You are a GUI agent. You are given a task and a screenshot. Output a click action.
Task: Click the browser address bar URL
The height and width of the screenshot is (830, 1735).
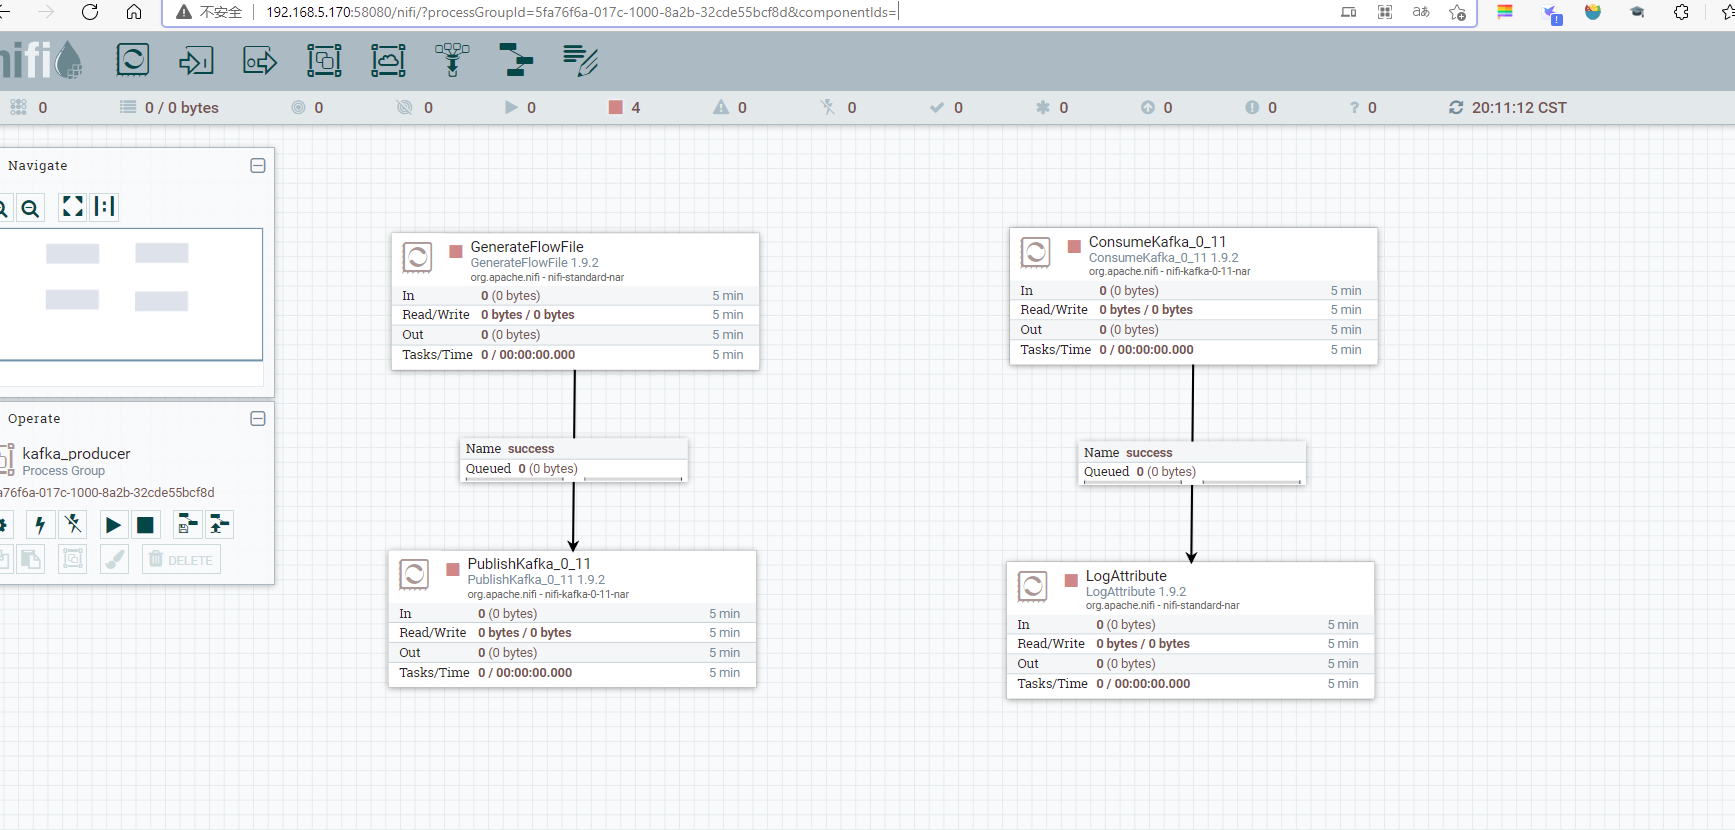(582, 12)
